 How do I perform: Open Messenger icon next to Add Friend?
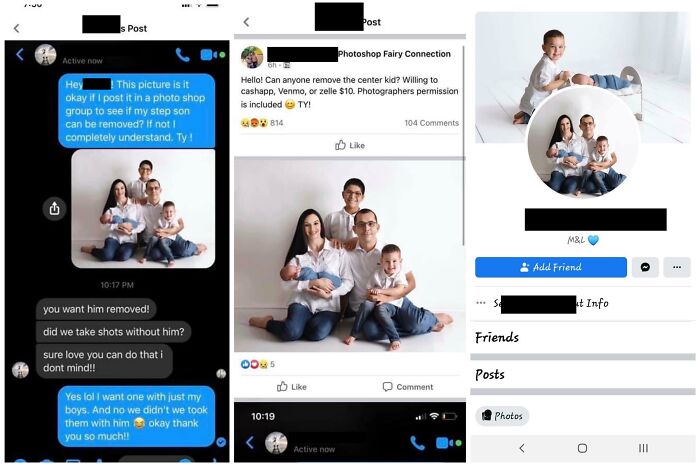click(x=645, y=267)
